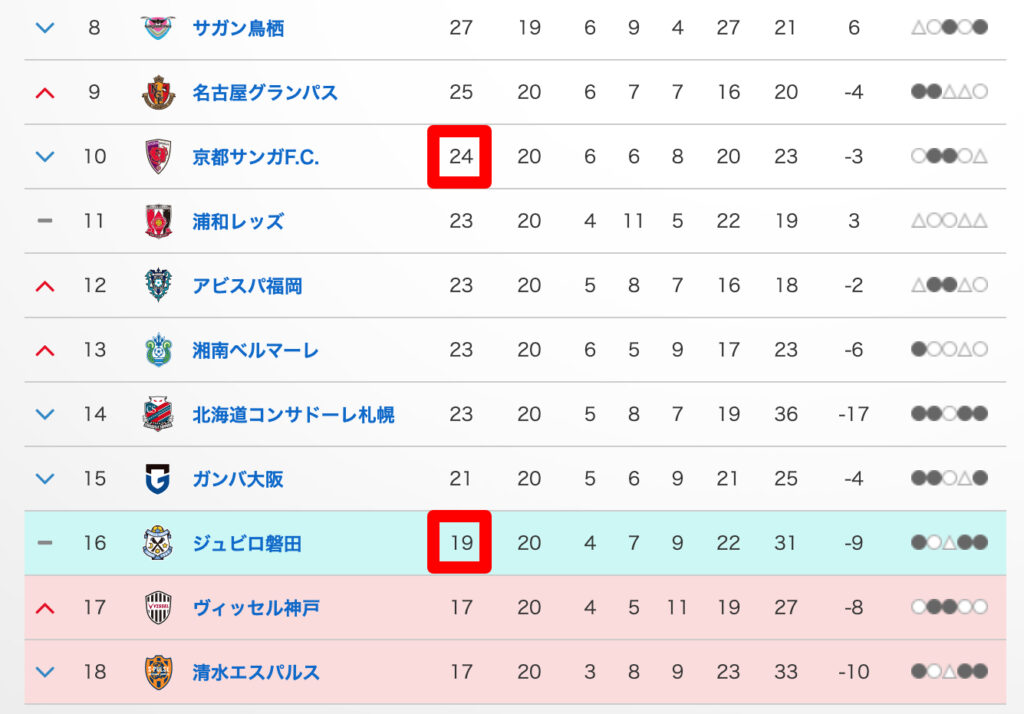Viewport: 1024px width, 714px height.
Task: Click the recent form circles for 清水エスパルス
Action: tap(949, 671)
